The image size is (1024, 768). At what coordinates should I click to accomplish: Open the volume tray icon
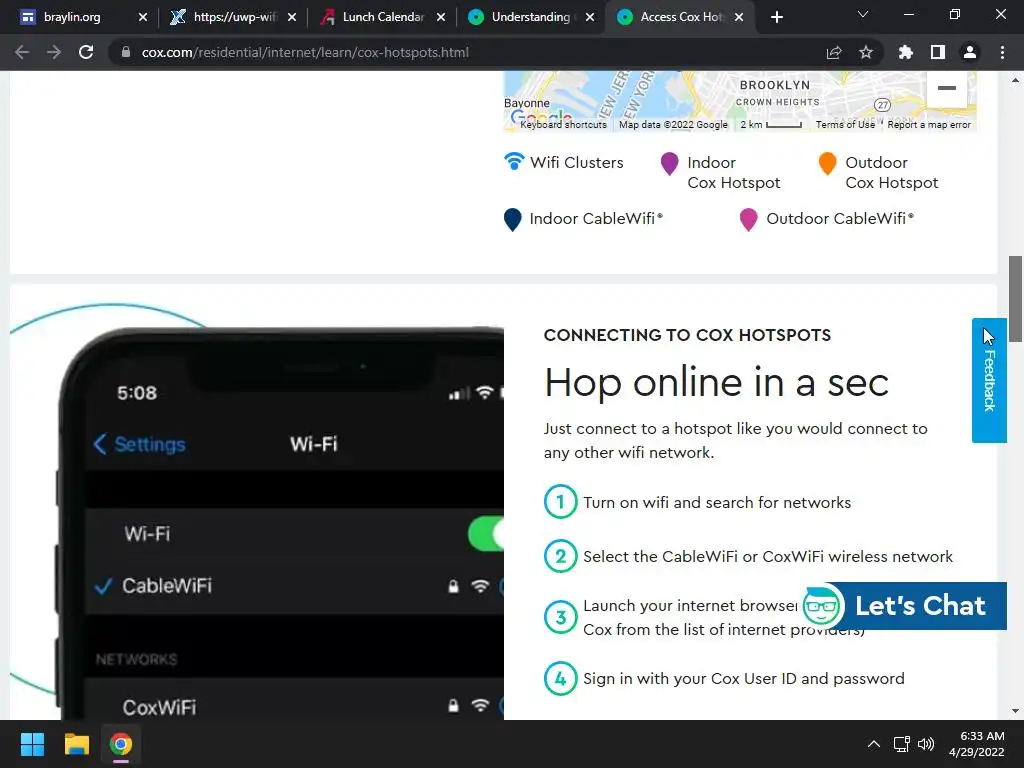(925, 744)
